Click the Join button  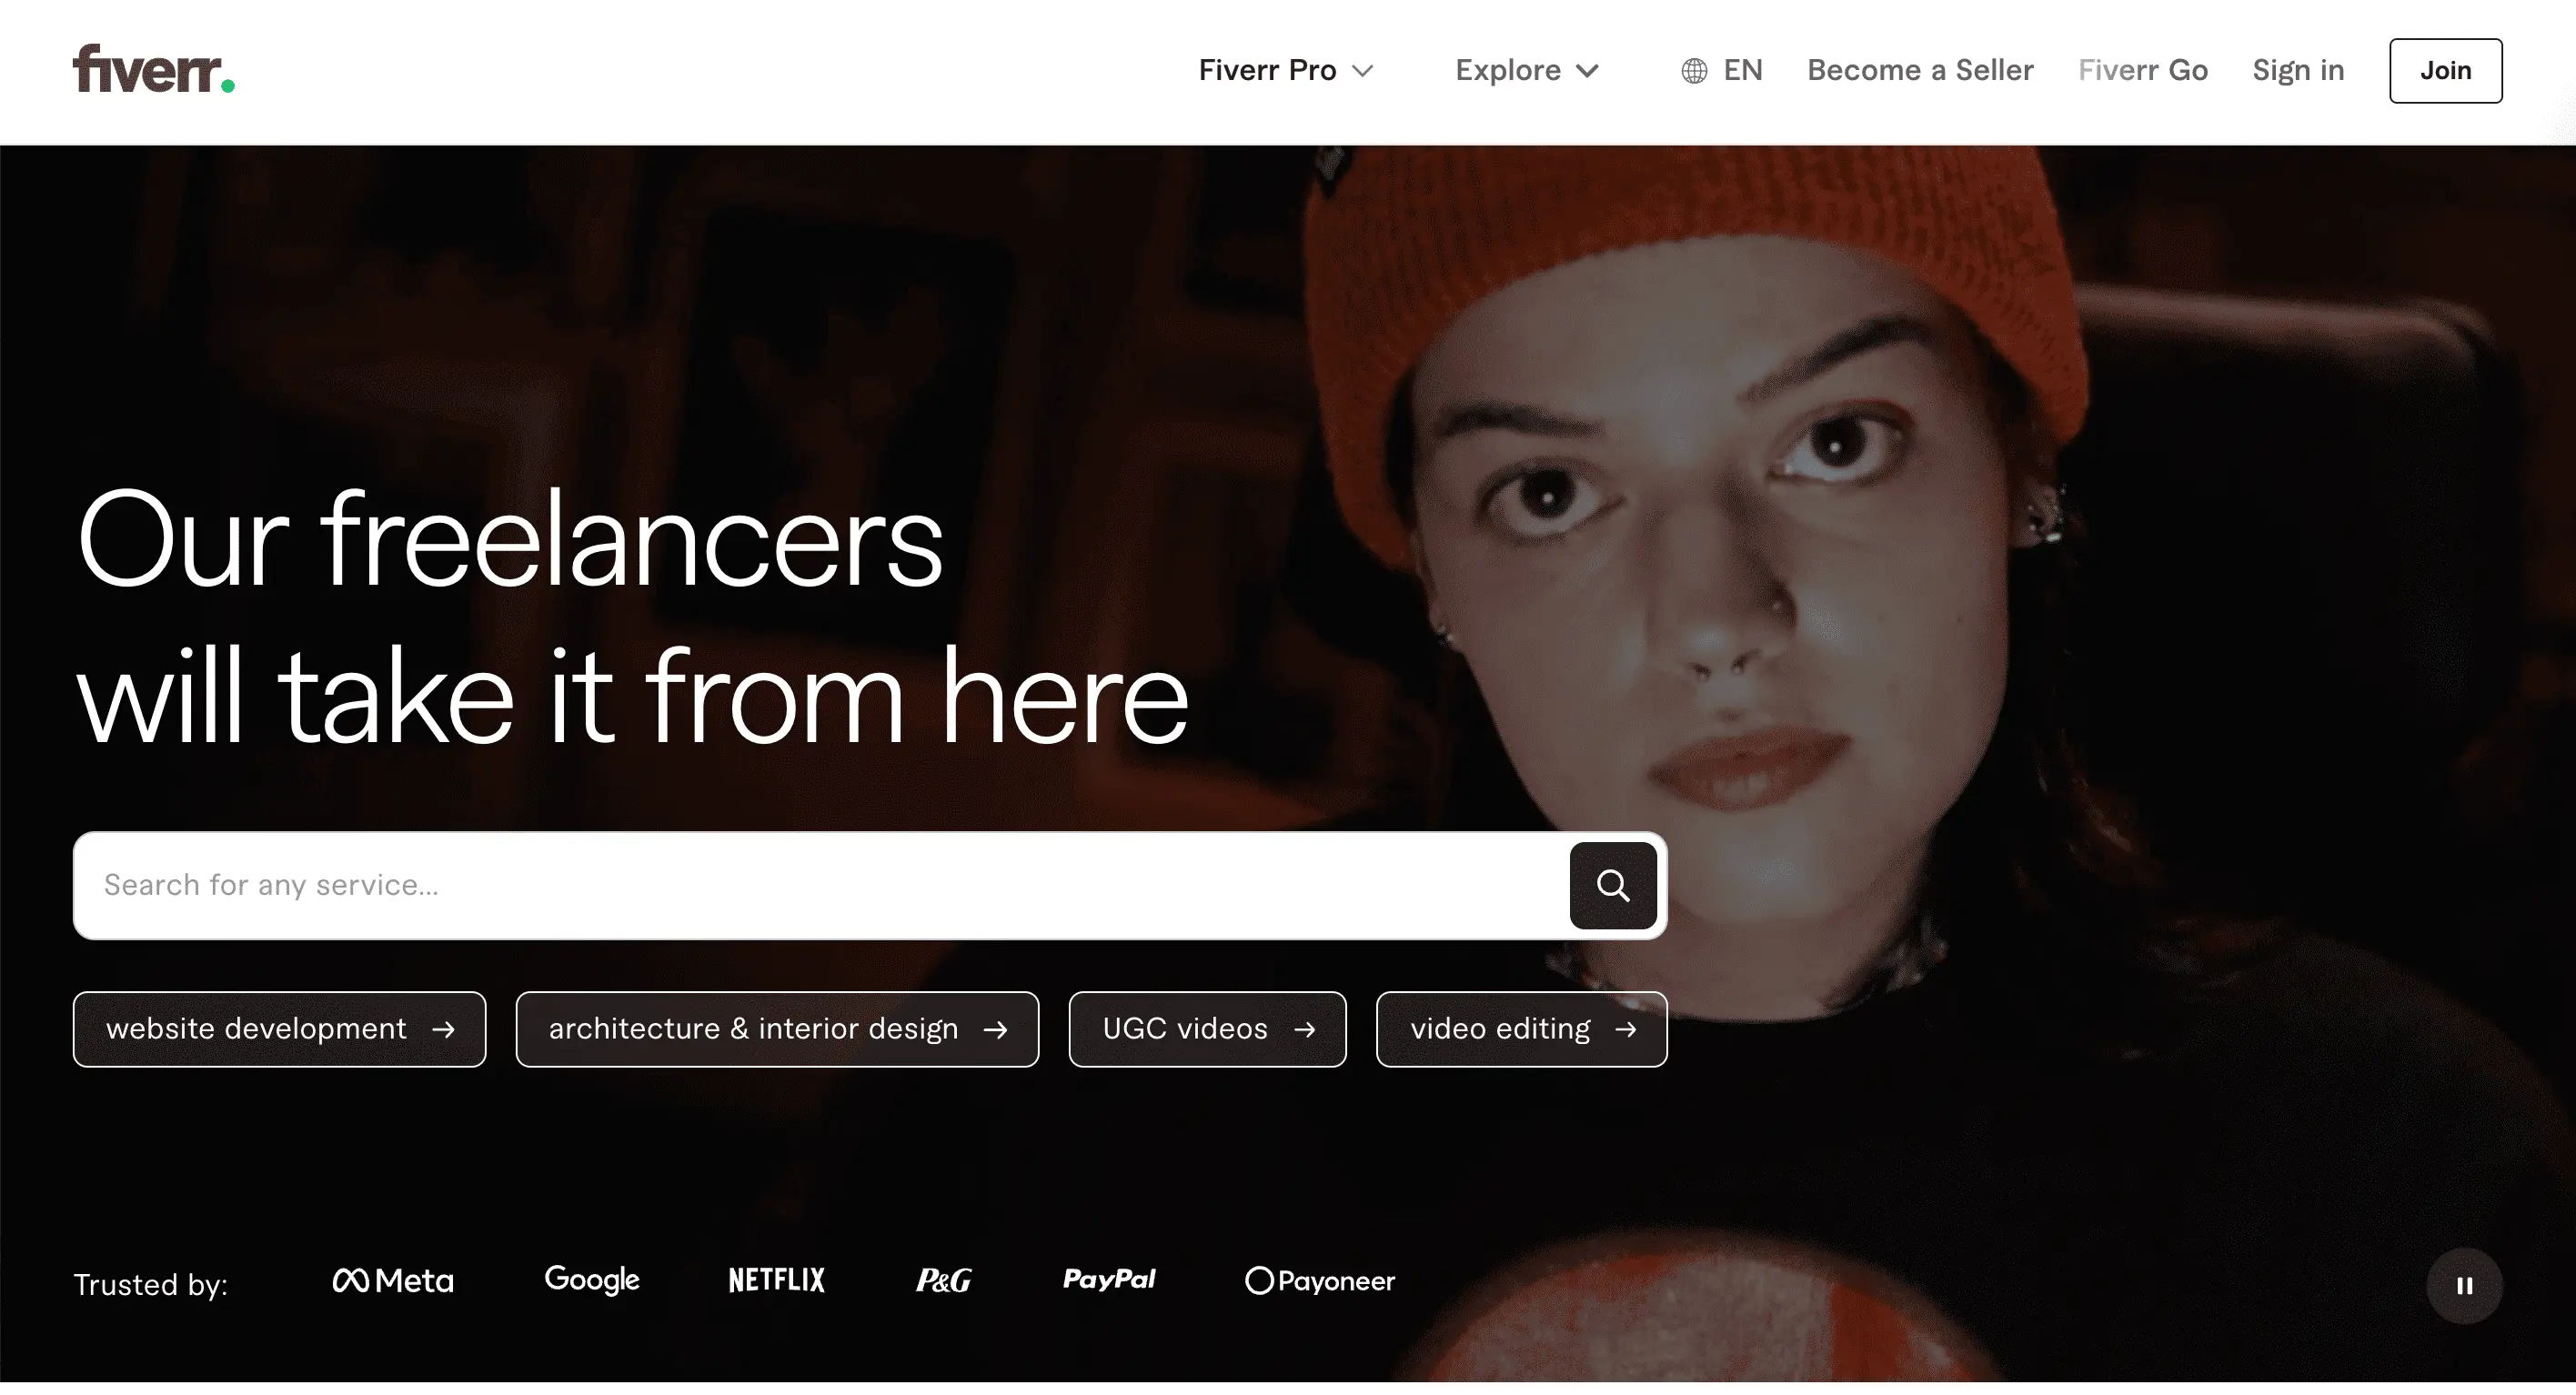[2445, 70]
